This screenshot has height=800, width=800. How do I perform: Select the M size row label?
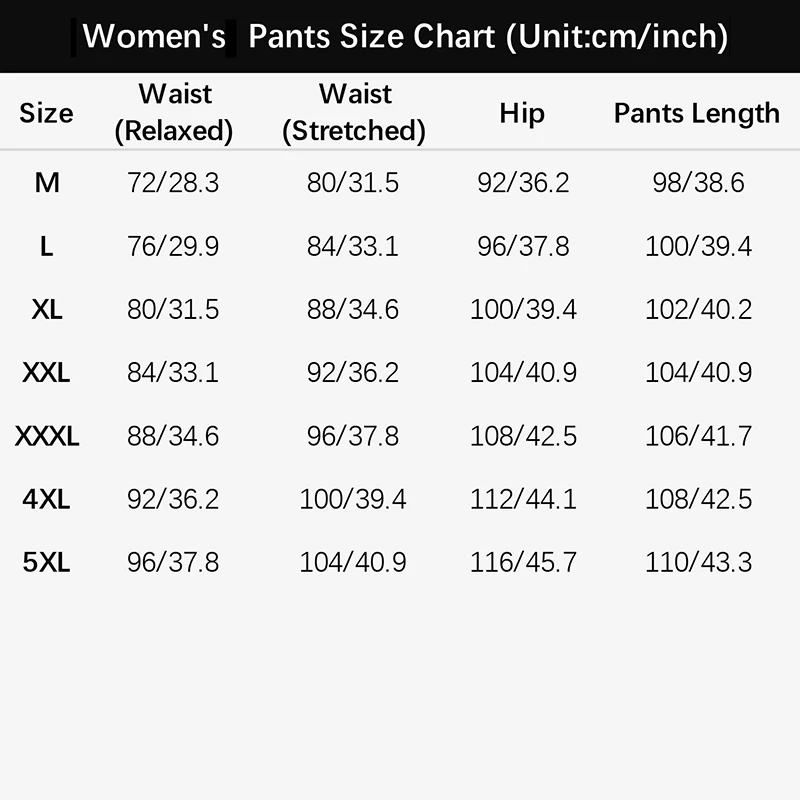point(47,183)
